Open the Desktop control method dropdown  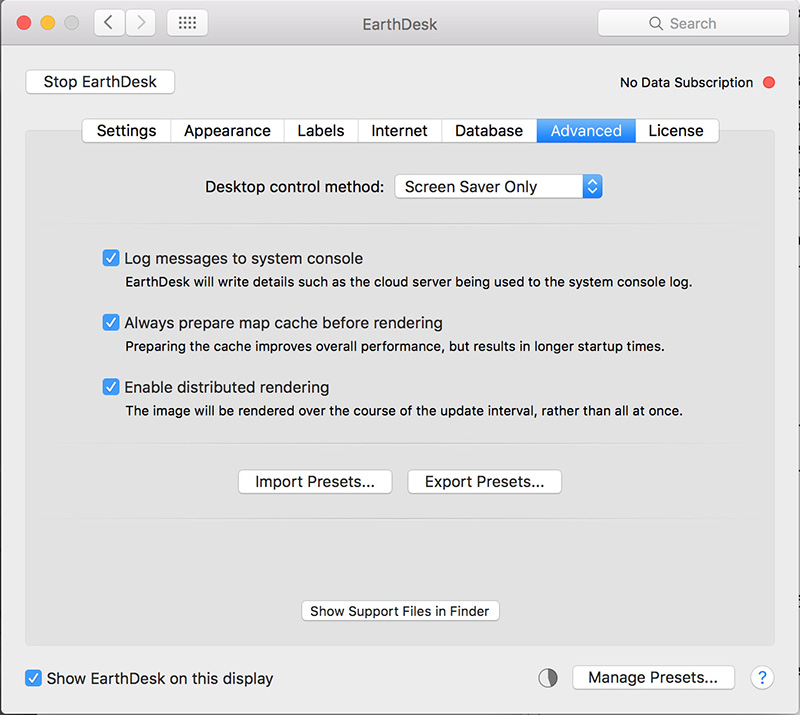click(498, 187)
